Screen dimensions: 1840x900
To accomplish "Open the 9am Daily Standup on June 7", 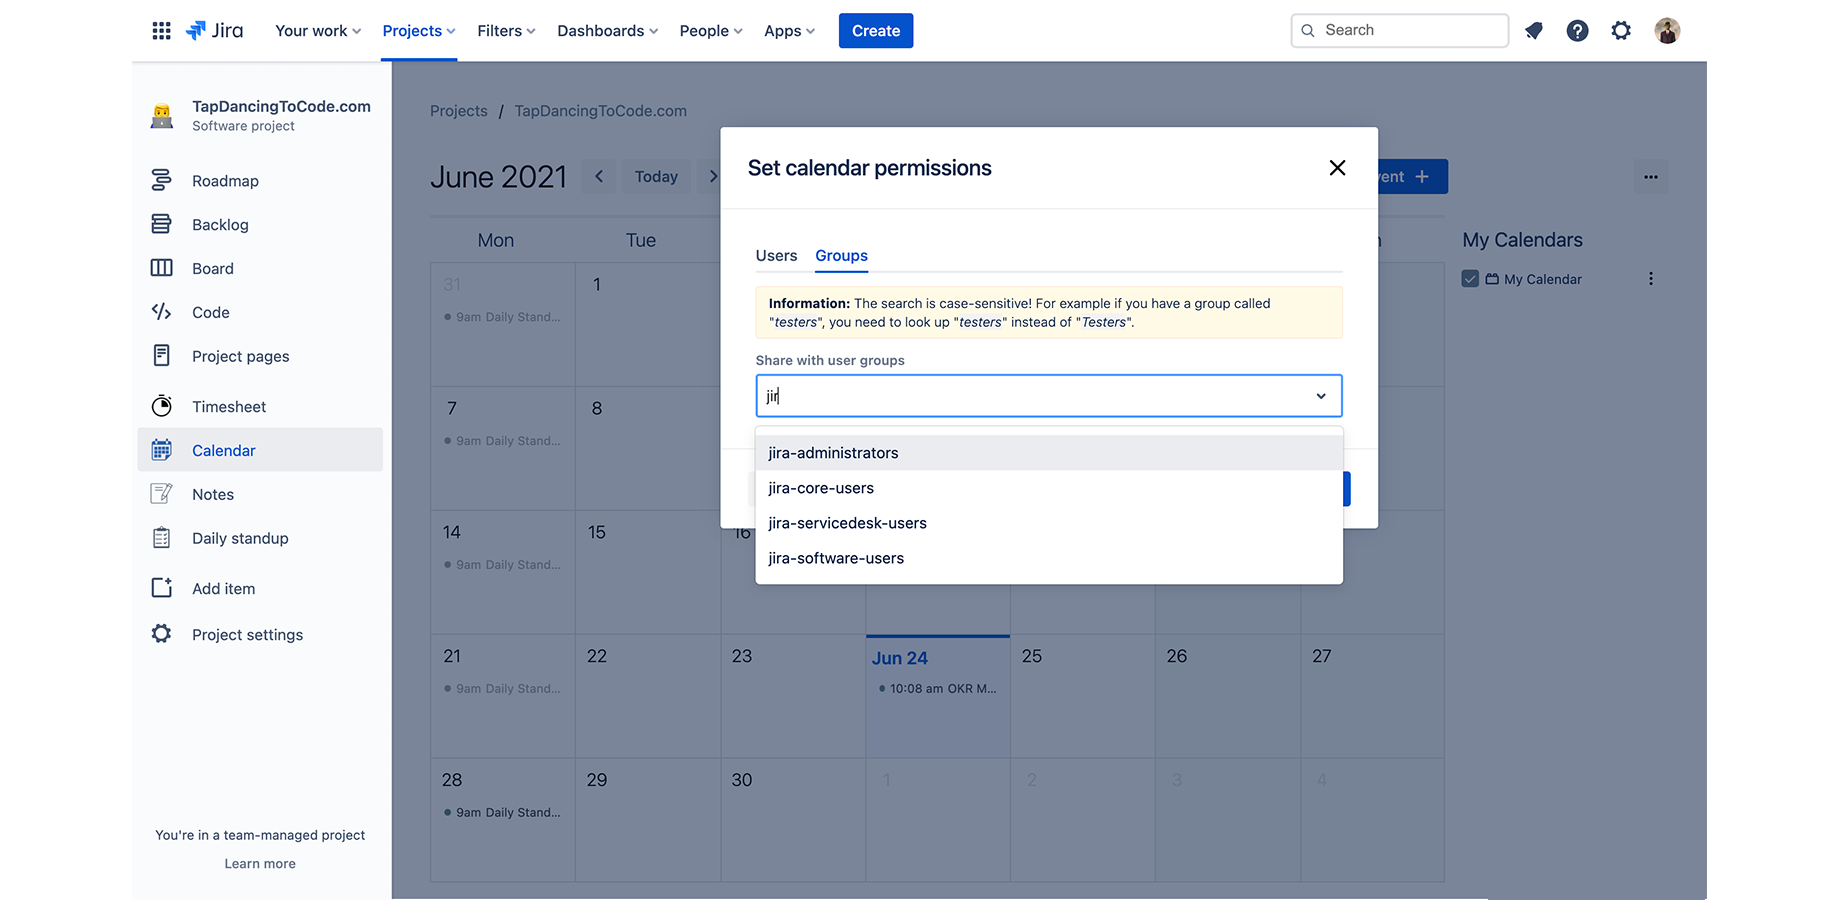I will 503,441.
